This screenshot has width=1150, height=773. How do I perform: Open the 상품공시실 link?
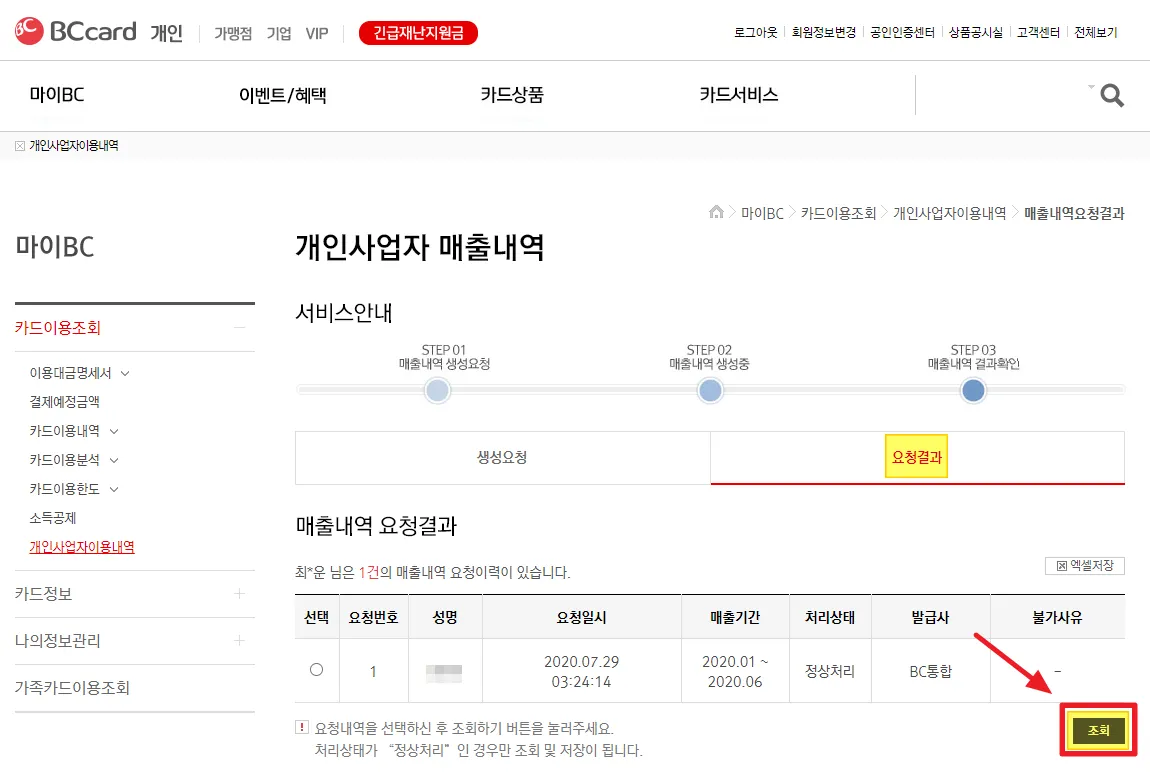tap(975, 32)
